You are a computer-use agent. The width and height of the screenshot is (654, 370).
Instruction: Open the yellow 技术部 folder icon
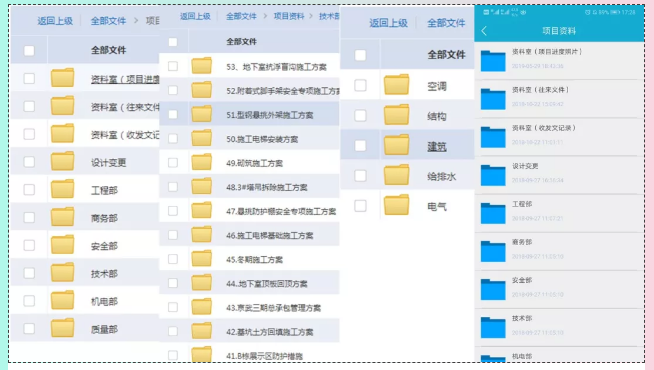(63, 273)
